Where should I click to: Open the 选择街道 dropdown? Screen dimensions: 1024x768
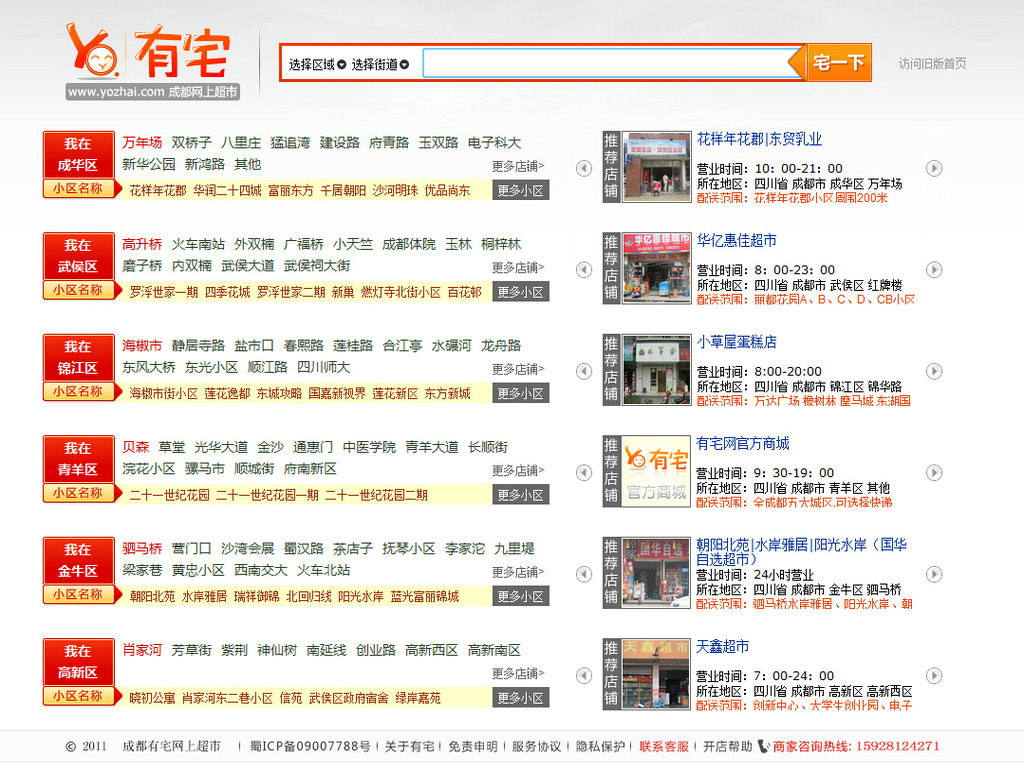click(380, 64)
